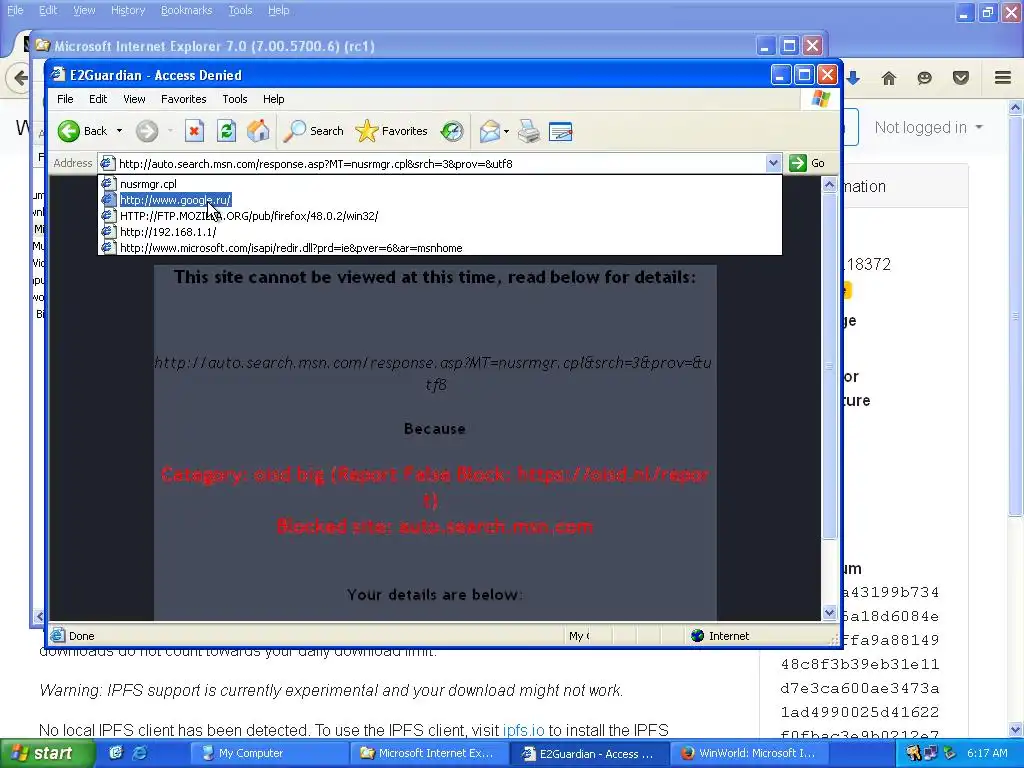Open the Edit menu in E2Guardian window
This screenshot has height=768, width=1024.
click(98, 99)
